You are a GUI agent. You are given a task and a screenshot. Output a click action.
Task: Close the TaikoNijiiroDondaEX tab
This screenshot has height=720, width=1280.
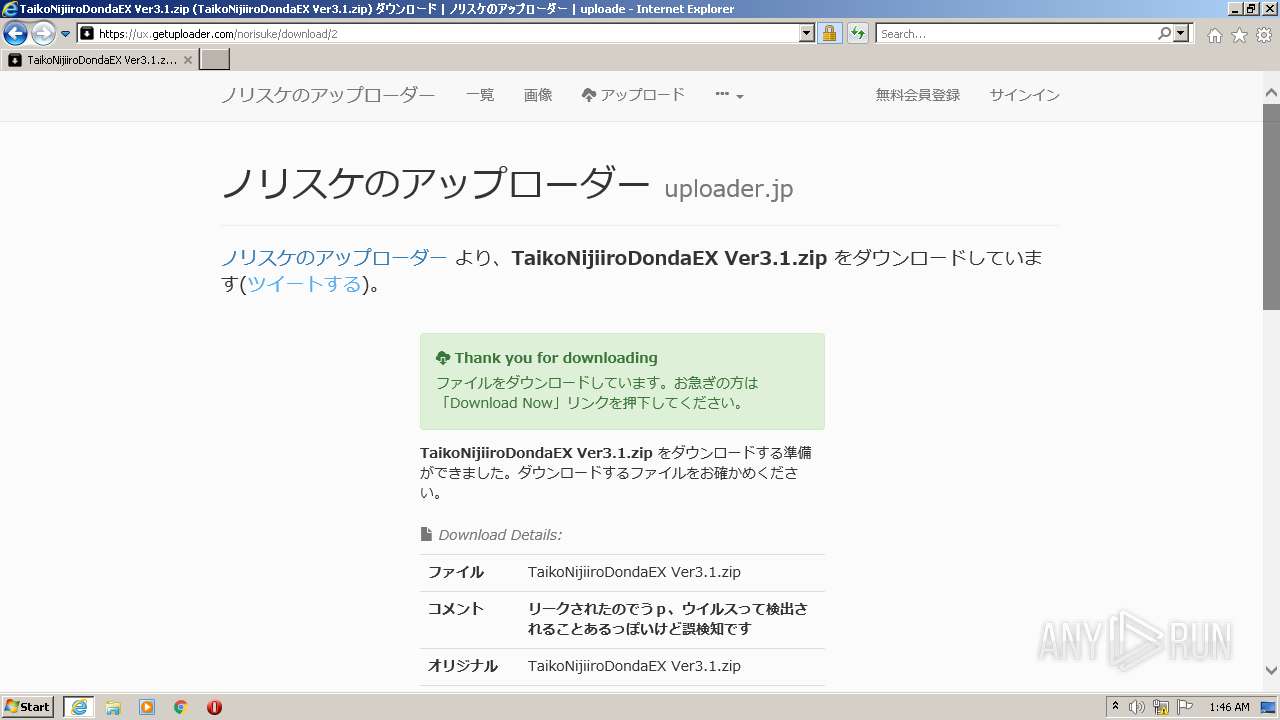187,60
